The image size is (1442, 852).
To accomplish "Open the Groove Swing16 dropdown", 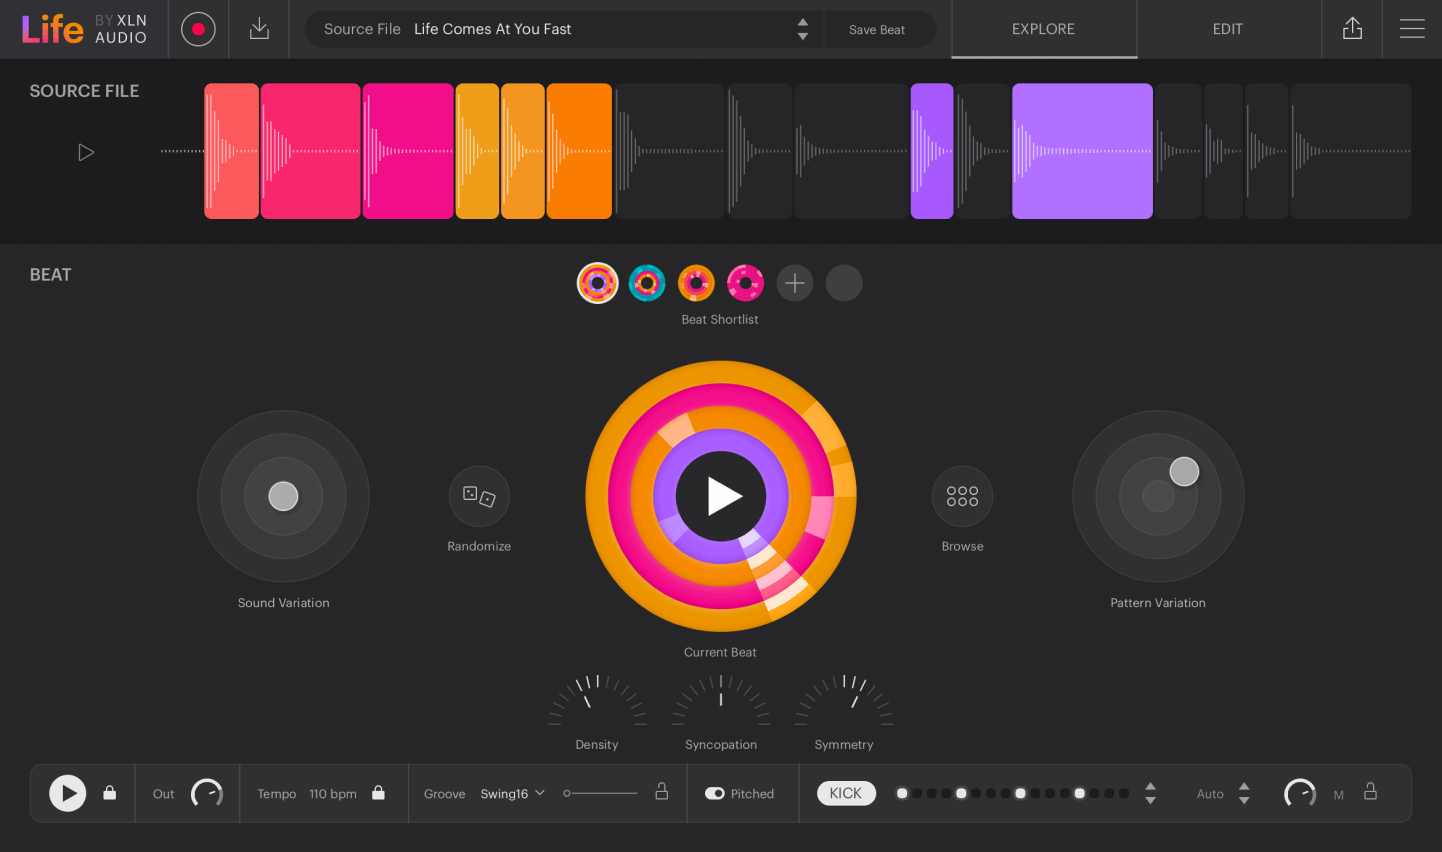I will point(512,793).
